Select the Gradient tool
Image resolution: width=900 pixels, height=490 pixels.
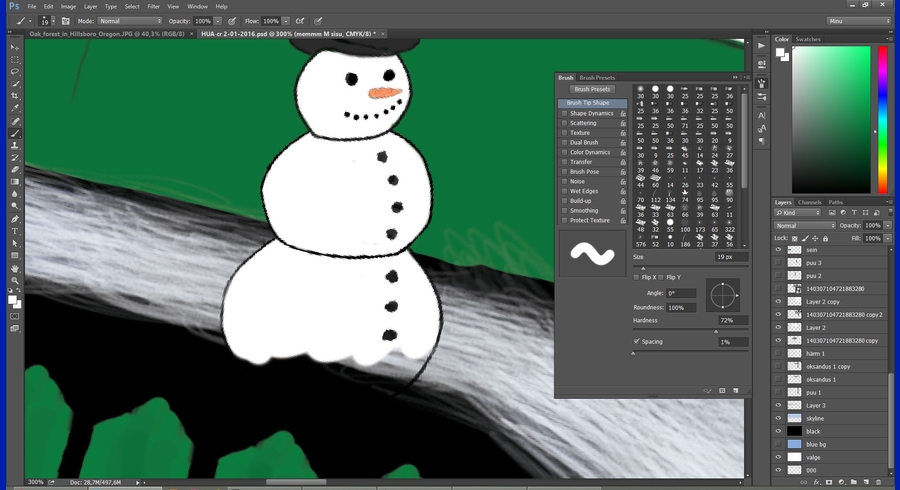click(15, 181)
